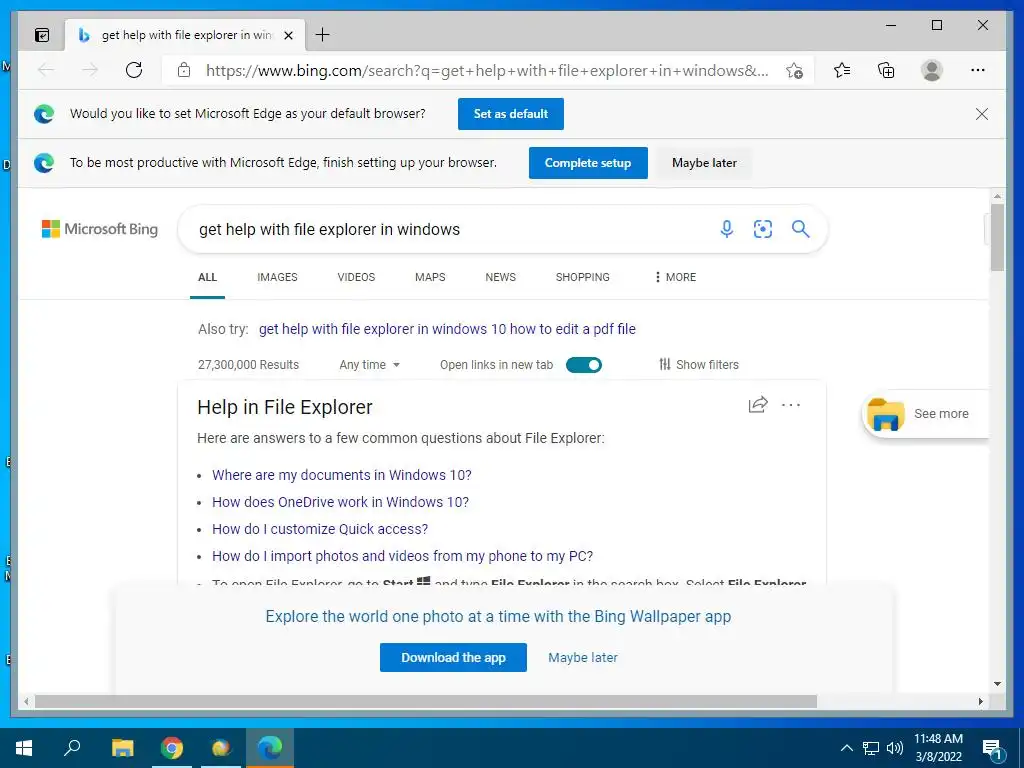Open taskbar search magnifier

(72, 748)
